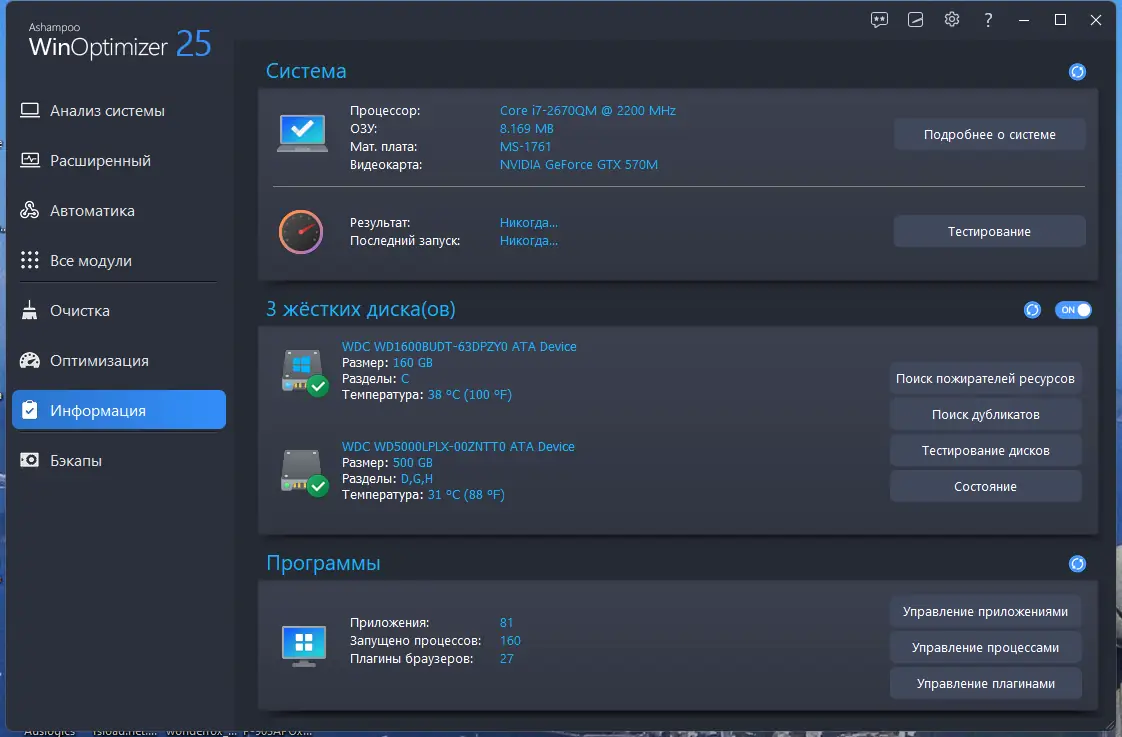Refresh the hard disks section
The image size is (1122, 737).
coord(1032,310)
